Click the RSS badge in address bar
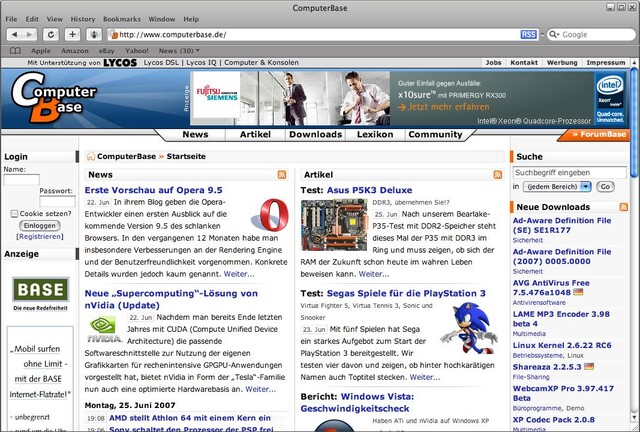Image resolution: width=640 pixels, height=432 pixels. [528, 35]
